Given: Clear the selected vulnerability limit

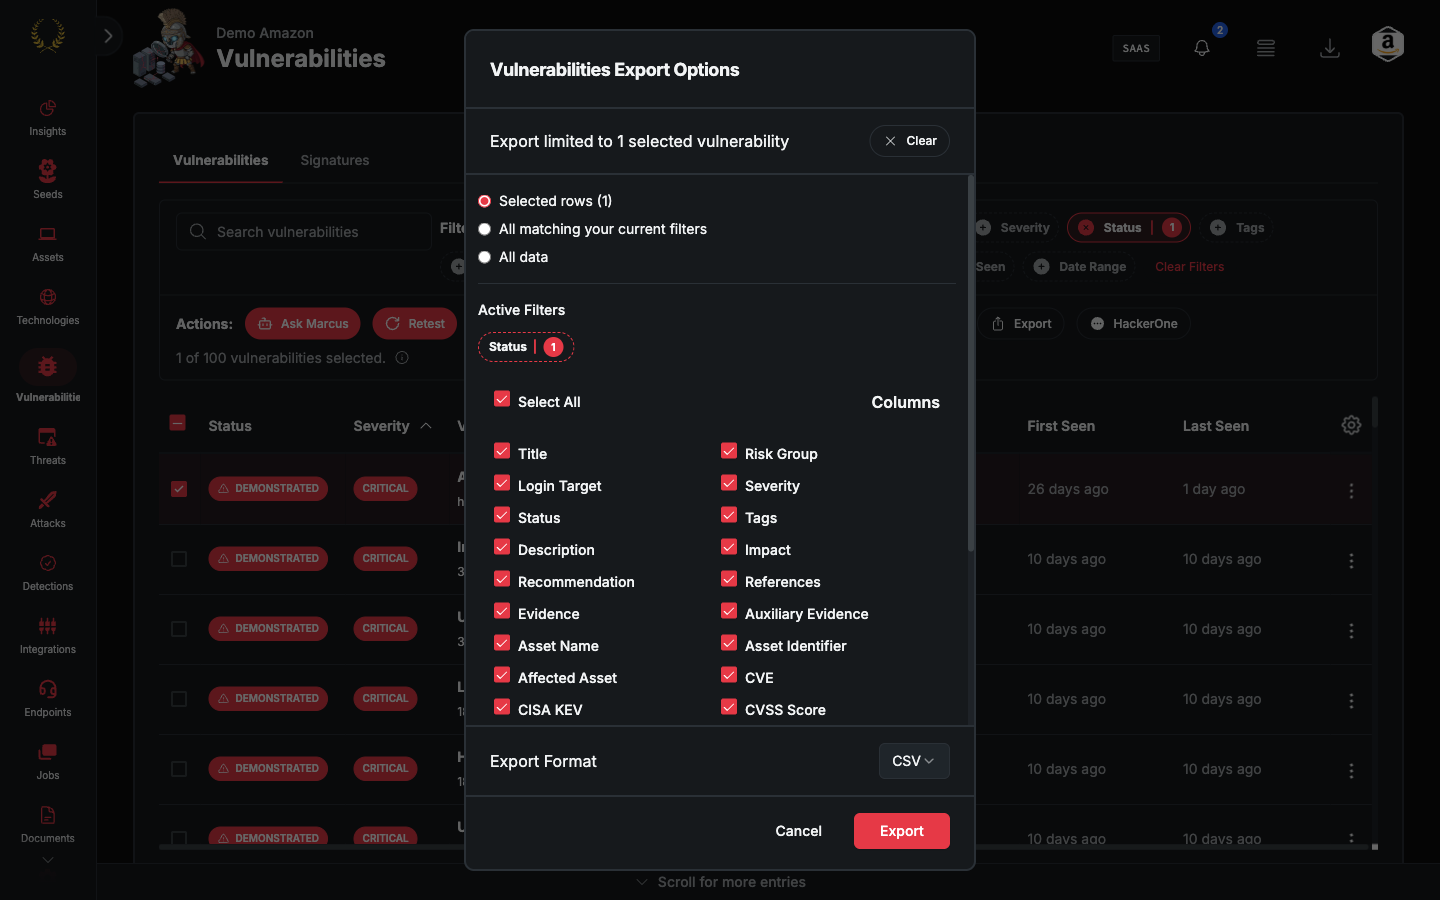Looking at the screenshot, I should 909,141.
